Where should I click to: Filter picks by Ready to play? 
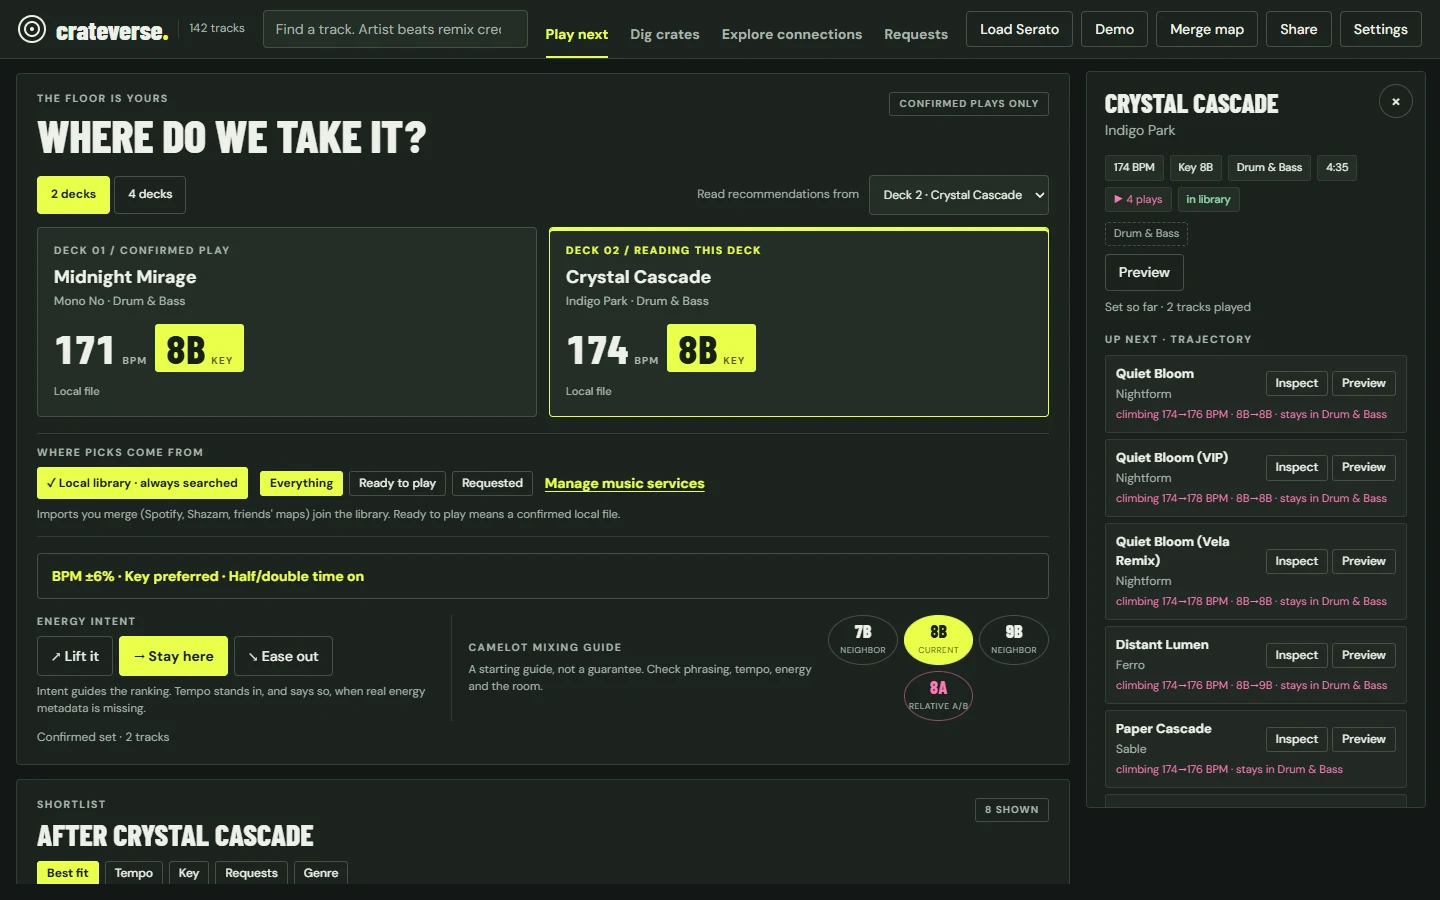(397, 483)
